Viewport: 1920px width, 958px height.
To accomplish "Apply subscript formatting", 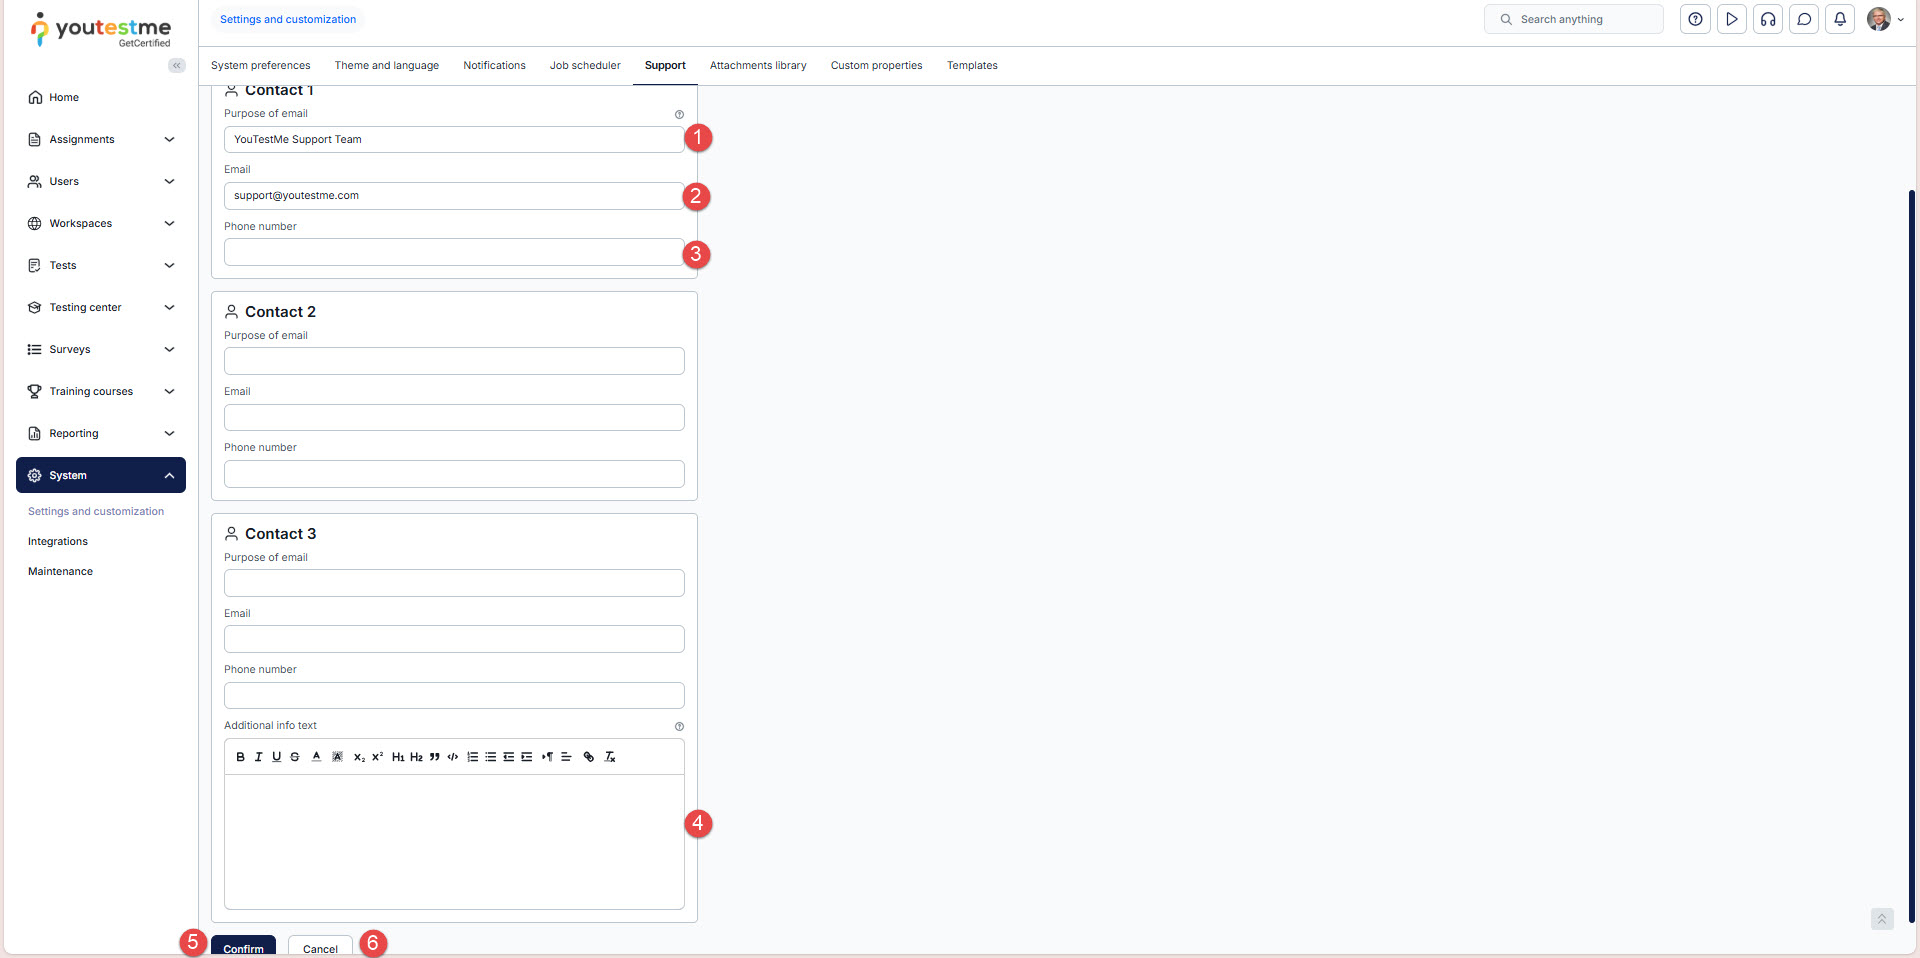I will (x=359, y=757).
